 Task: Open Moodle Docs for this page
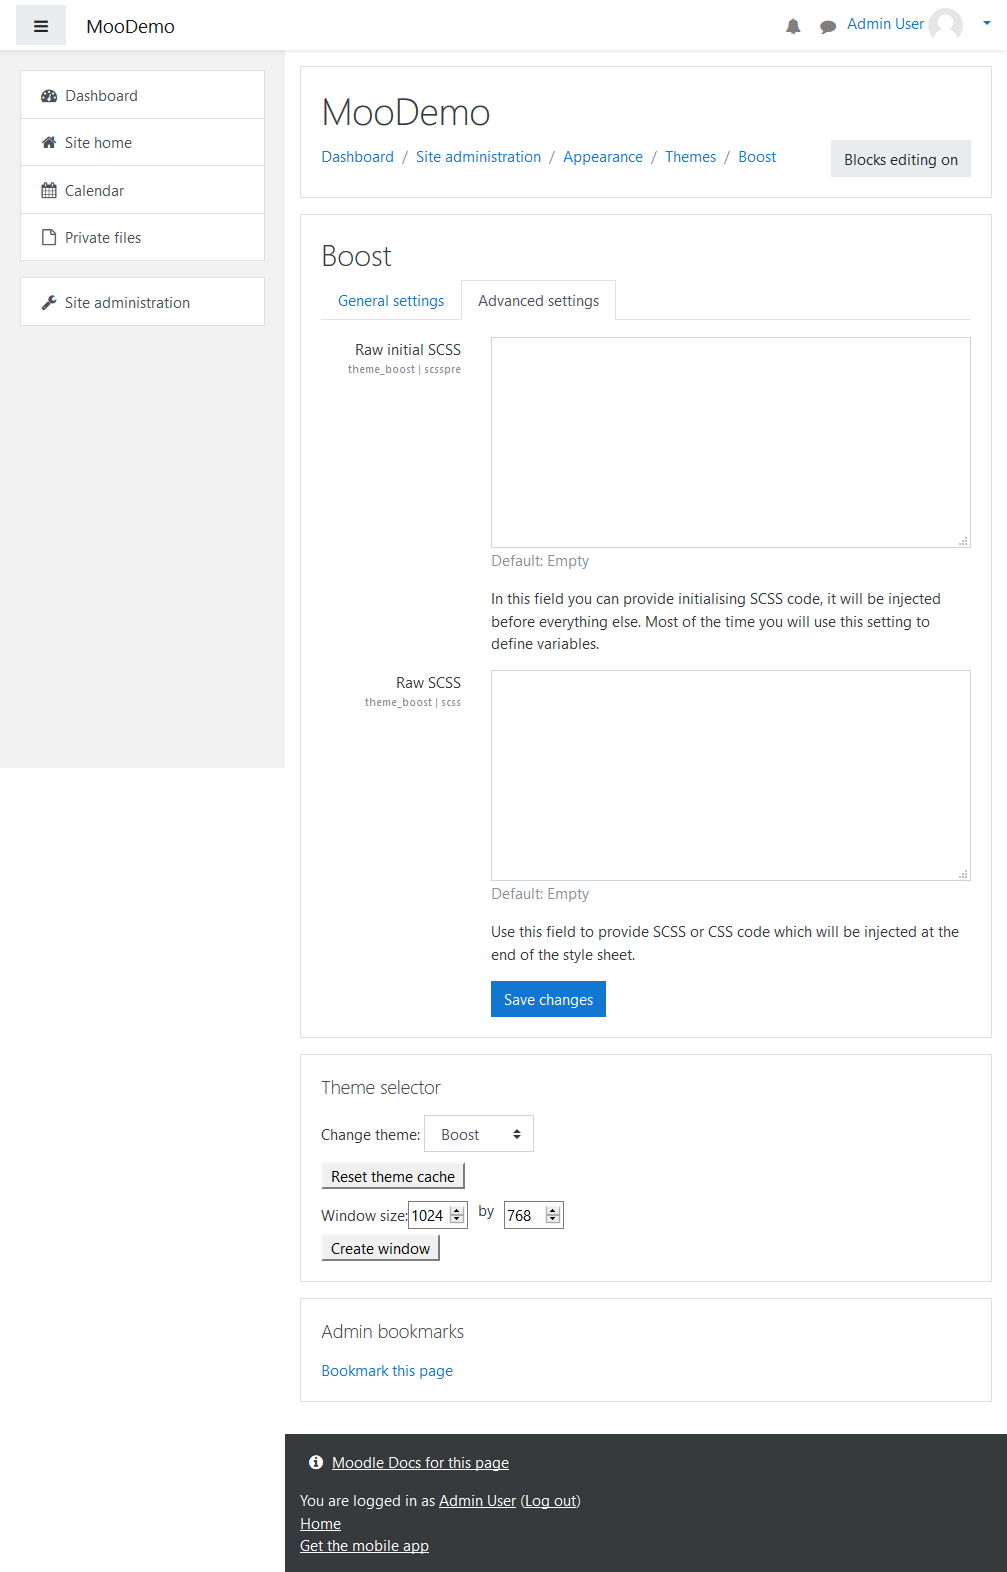(420, 1462)
